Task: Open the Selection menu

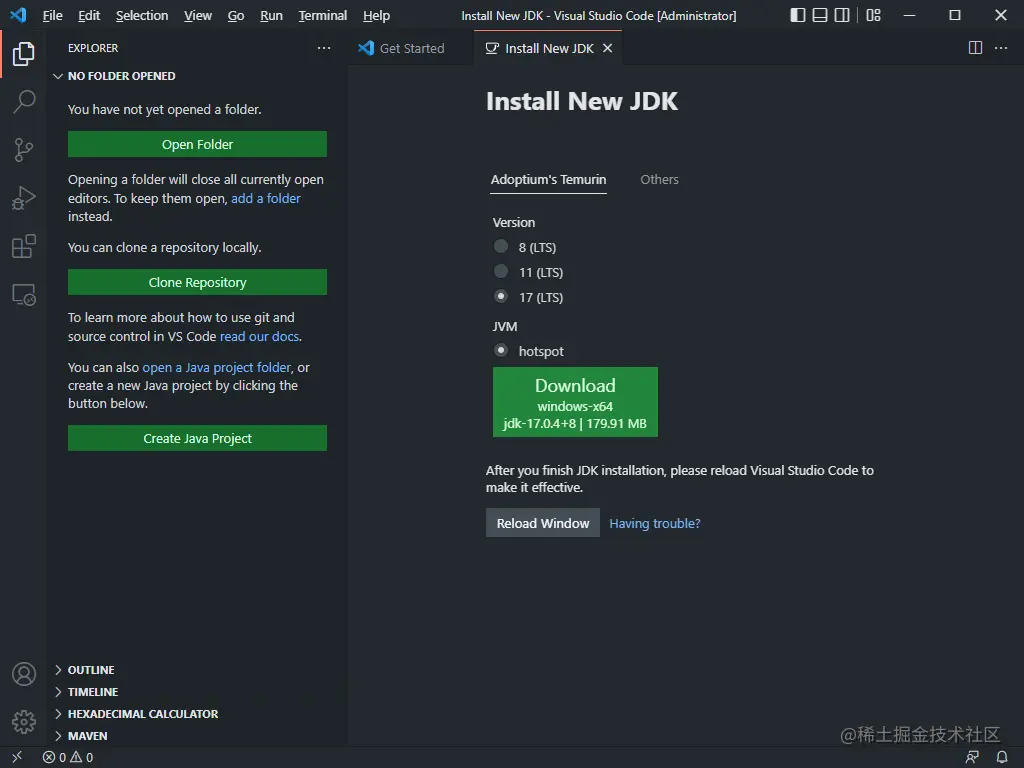Action: tap(142, 15)
